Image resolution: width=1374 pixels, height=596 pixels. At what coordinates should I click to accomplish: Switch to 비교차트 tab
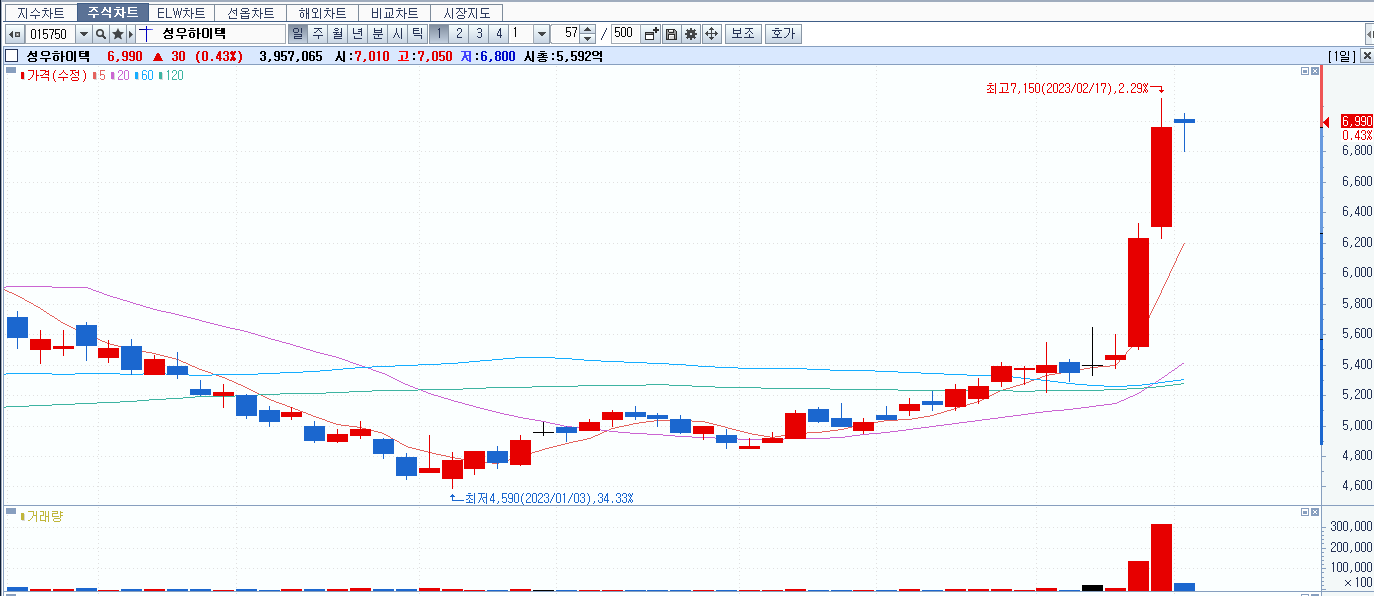pyautogui.click(x=394, y=13)
